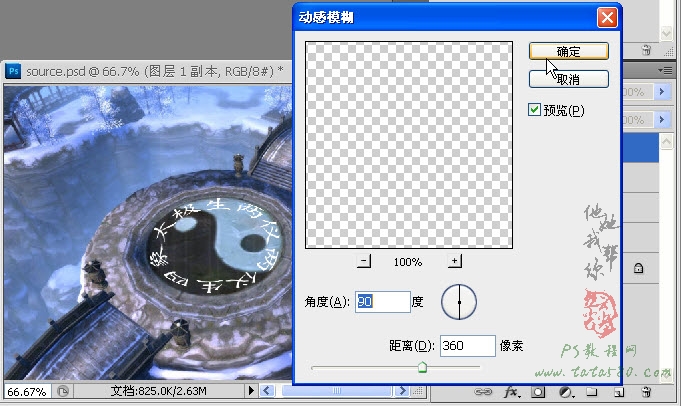The width and height of the screenshot is (681, 406).
Task: Click the angle direction dial
Action: [x=459, y=302]
